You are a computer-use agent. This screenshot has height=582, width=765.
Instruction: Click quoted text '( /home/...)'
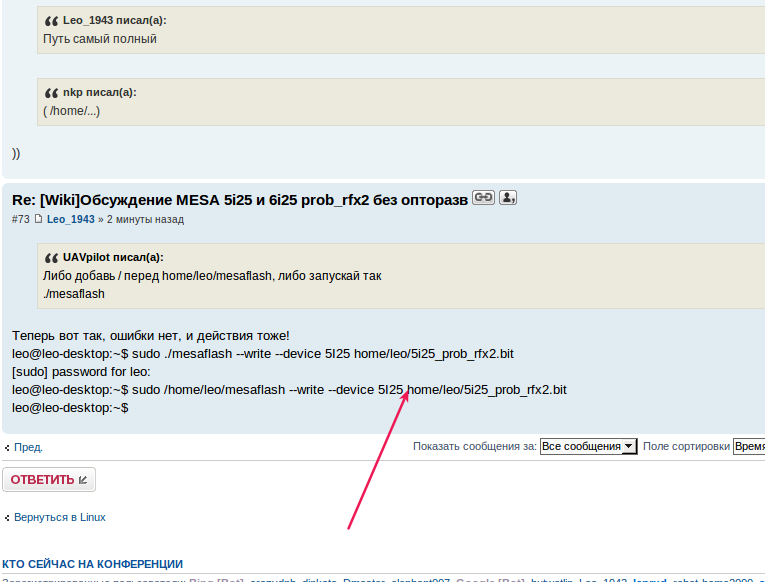click(72, 111)
